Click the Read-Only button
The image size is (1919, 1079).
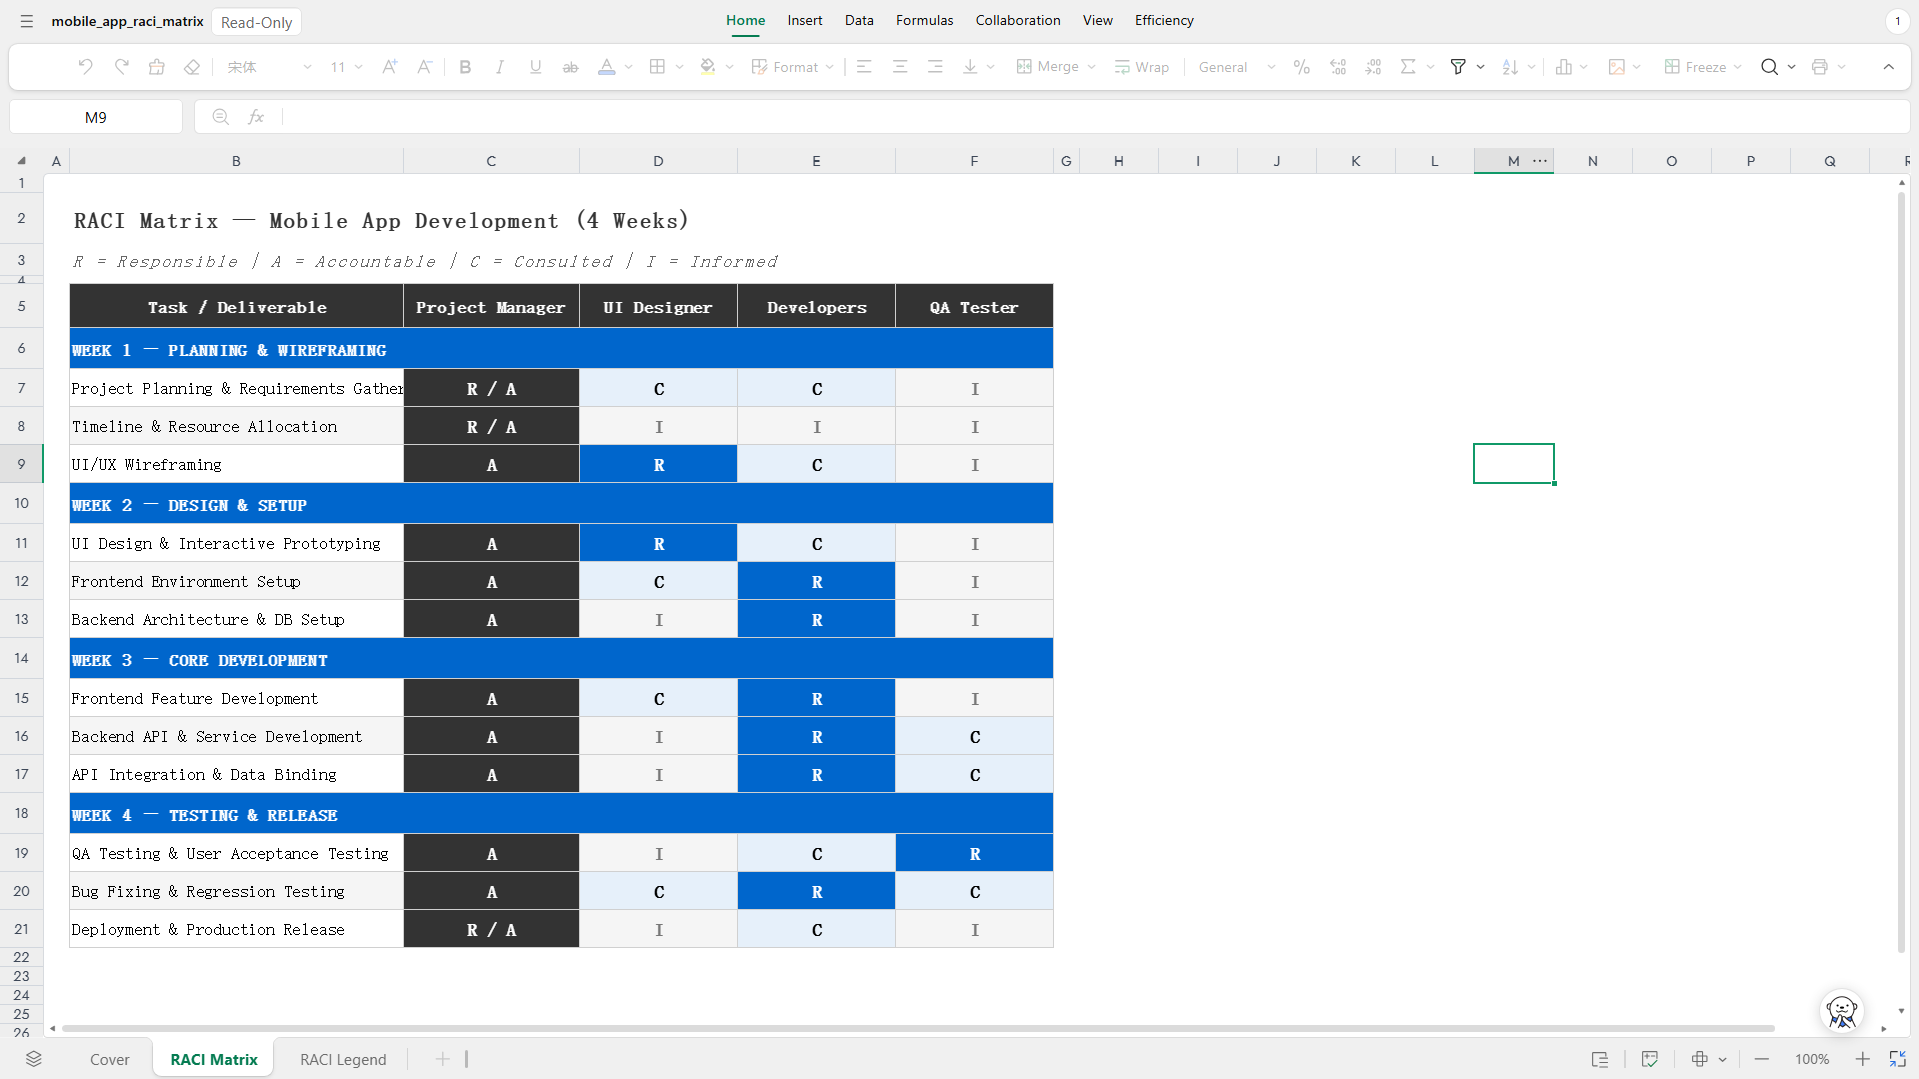tap(256, 22)
